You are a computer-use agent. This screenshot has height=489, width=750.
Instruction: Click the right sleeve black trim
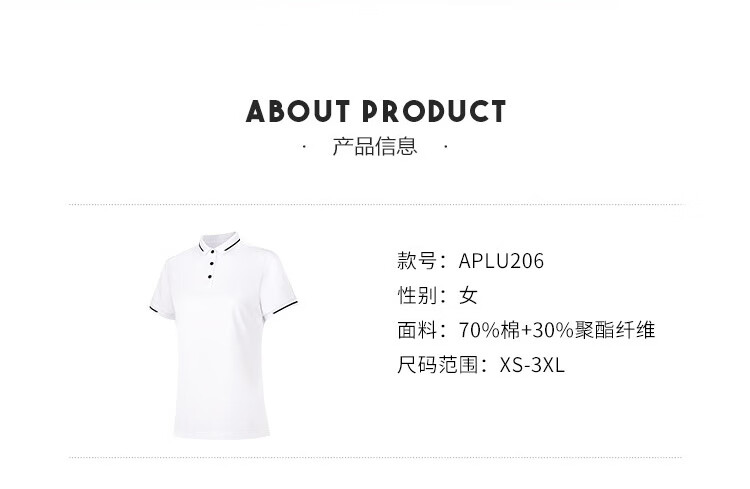[285, 308]
